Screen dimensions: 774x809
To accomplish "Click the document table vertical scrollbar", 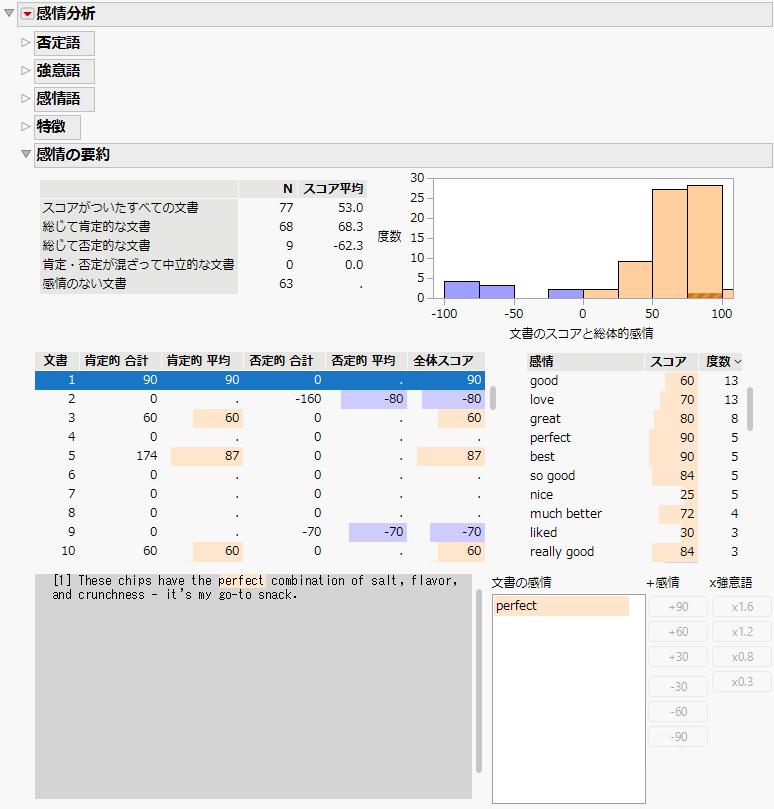I will [493, 398].
